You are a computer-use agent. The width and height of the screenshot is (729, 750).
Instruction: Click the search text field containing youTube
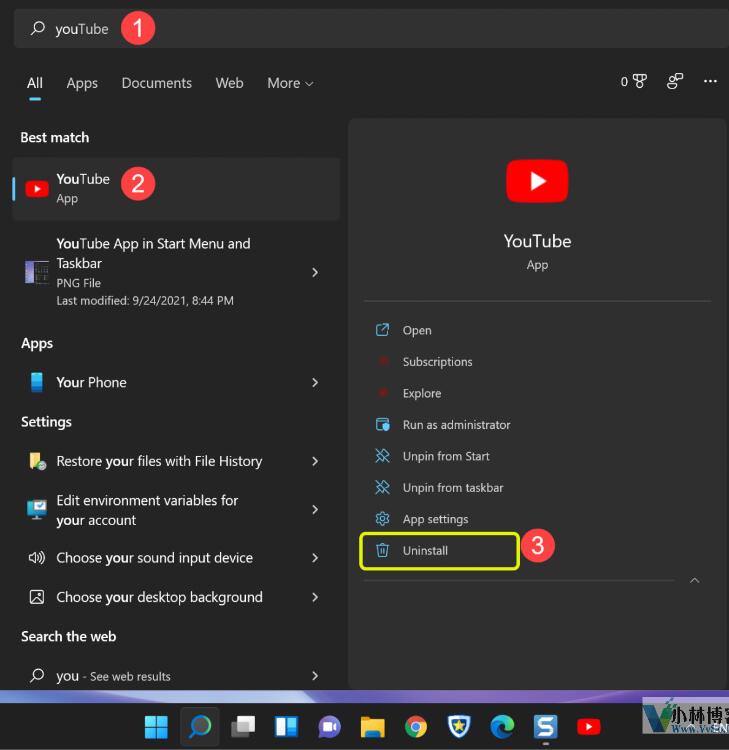click(371, 28)
